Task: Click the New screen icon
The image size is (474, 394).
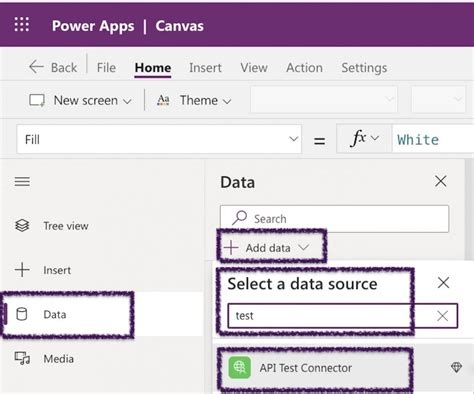Action: tap(37, 100)
